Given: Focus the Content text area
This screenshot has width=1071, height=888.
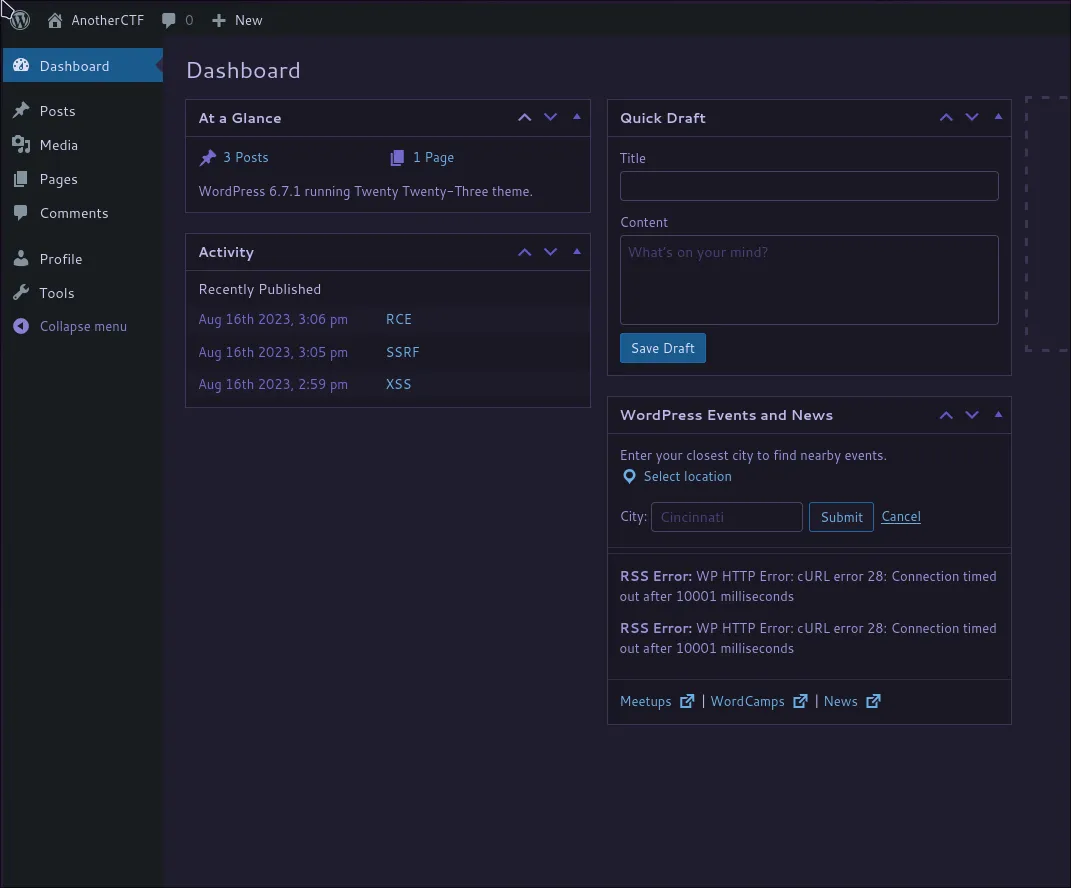Looking at the screenshot, I should click(x=809, y=280).
